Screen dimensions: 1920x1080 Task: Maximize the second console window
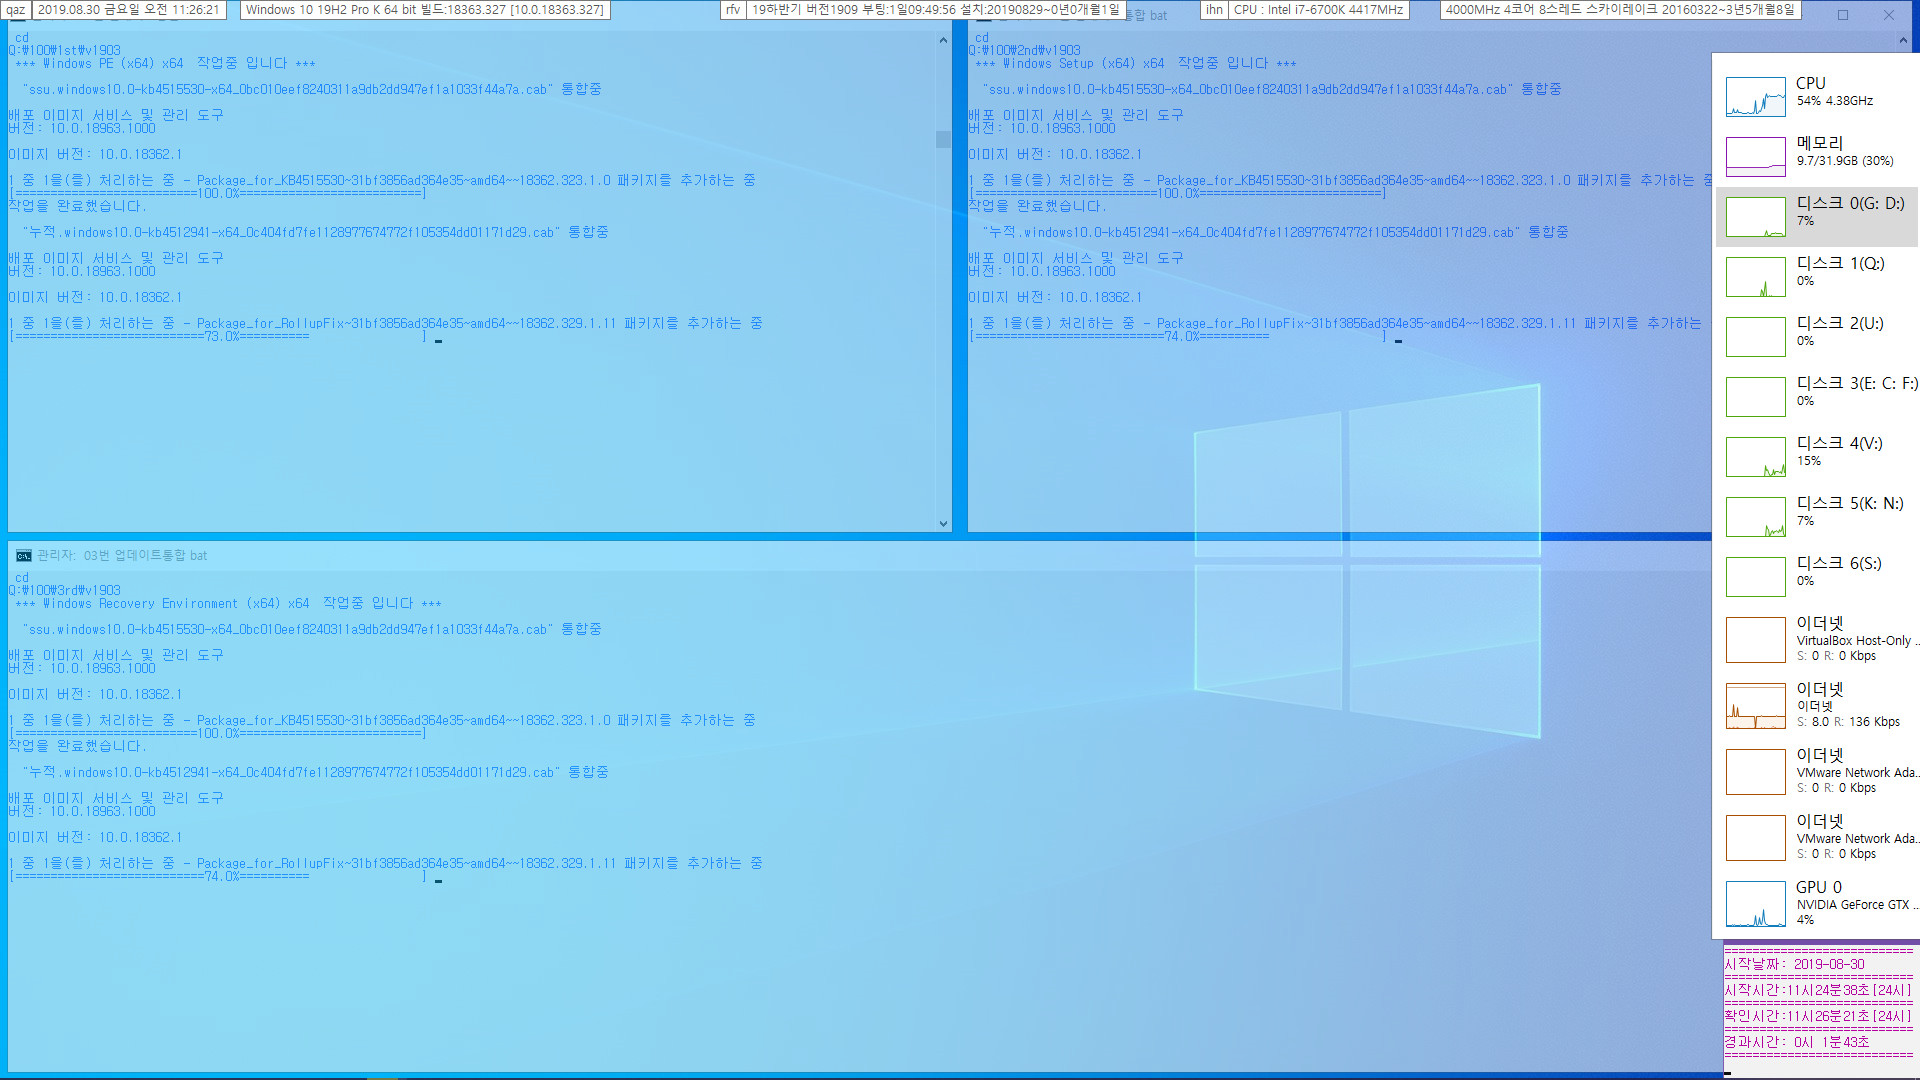pos(1842,15)
